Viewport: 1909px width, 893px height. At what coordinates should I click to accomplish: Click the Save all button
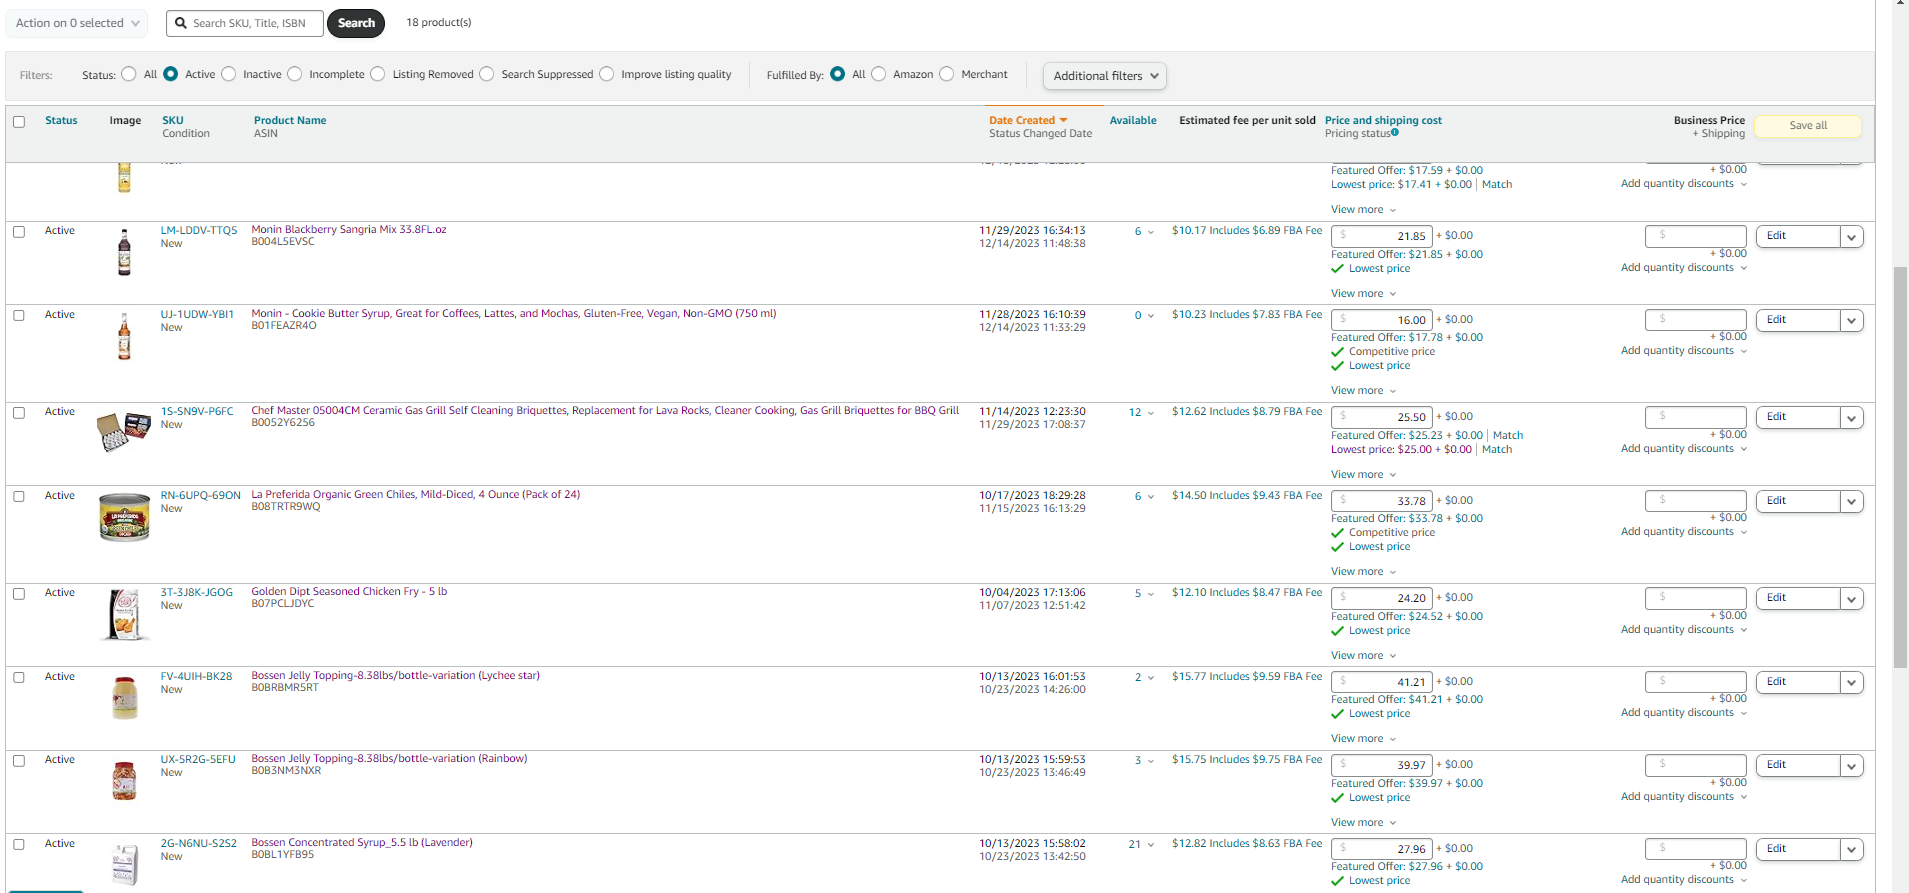coord(1808,126)
